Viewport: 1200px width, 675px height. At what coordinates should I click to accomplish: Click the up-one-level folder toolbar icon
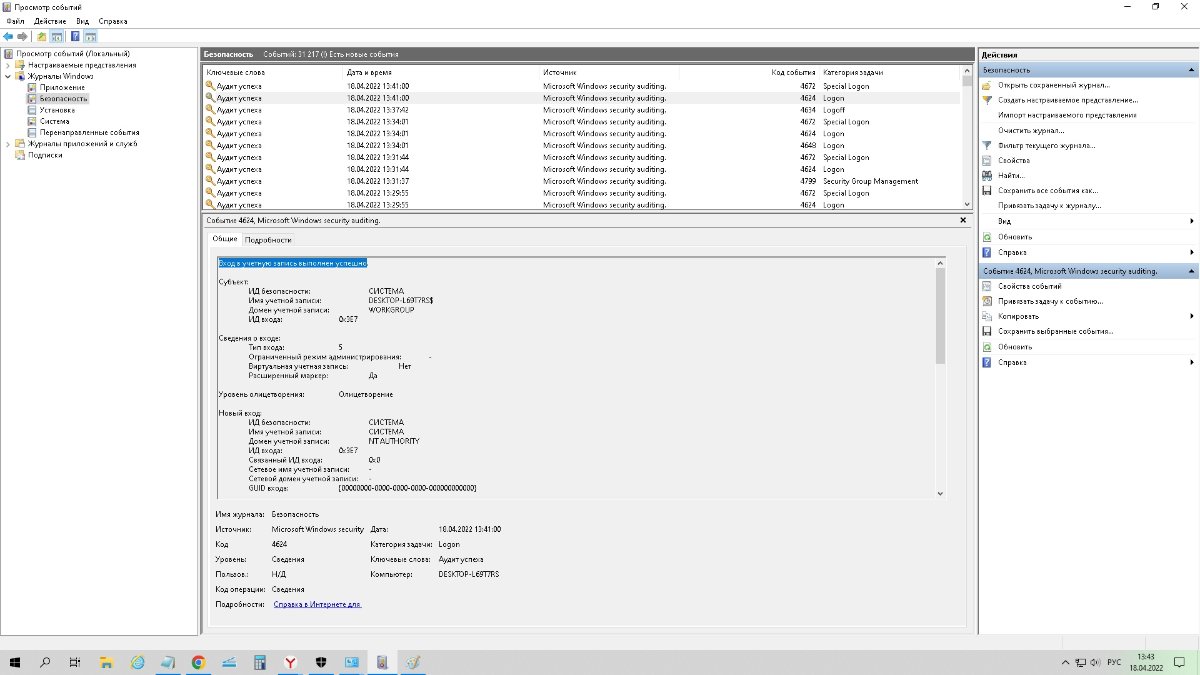pyautogui.click(x=42, y=36)
